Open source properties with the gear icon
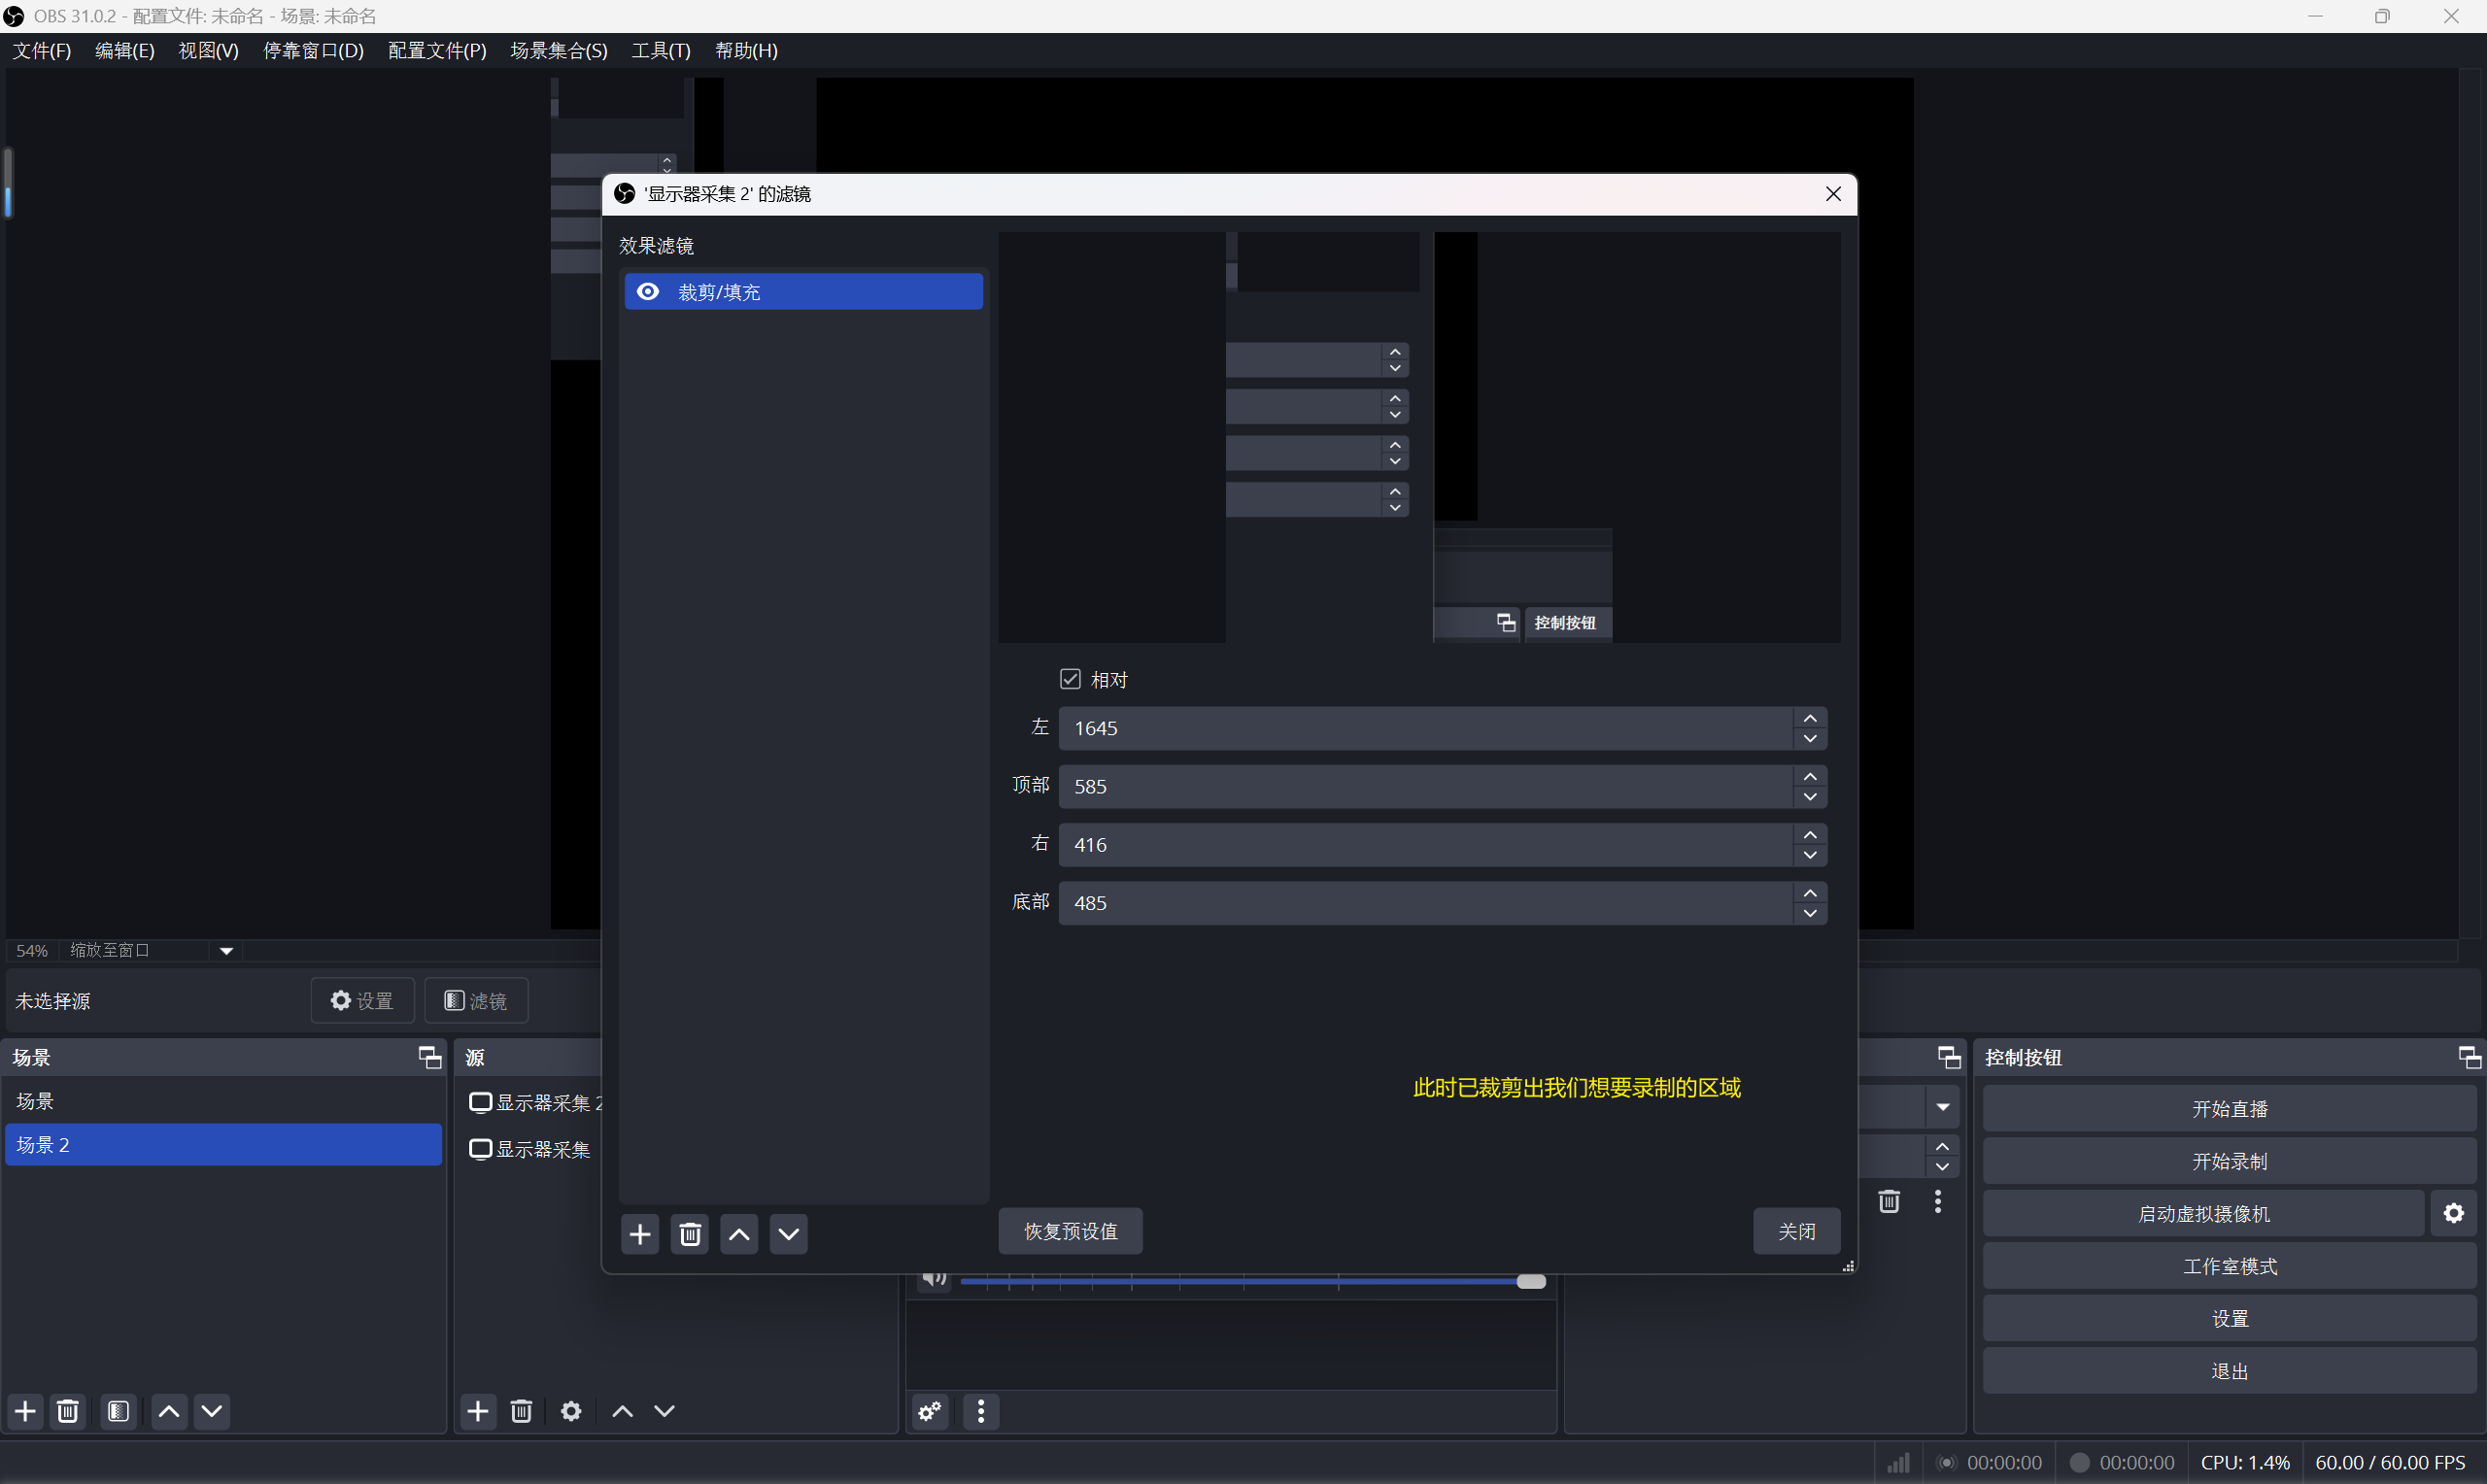 [x=570, y=1411]
